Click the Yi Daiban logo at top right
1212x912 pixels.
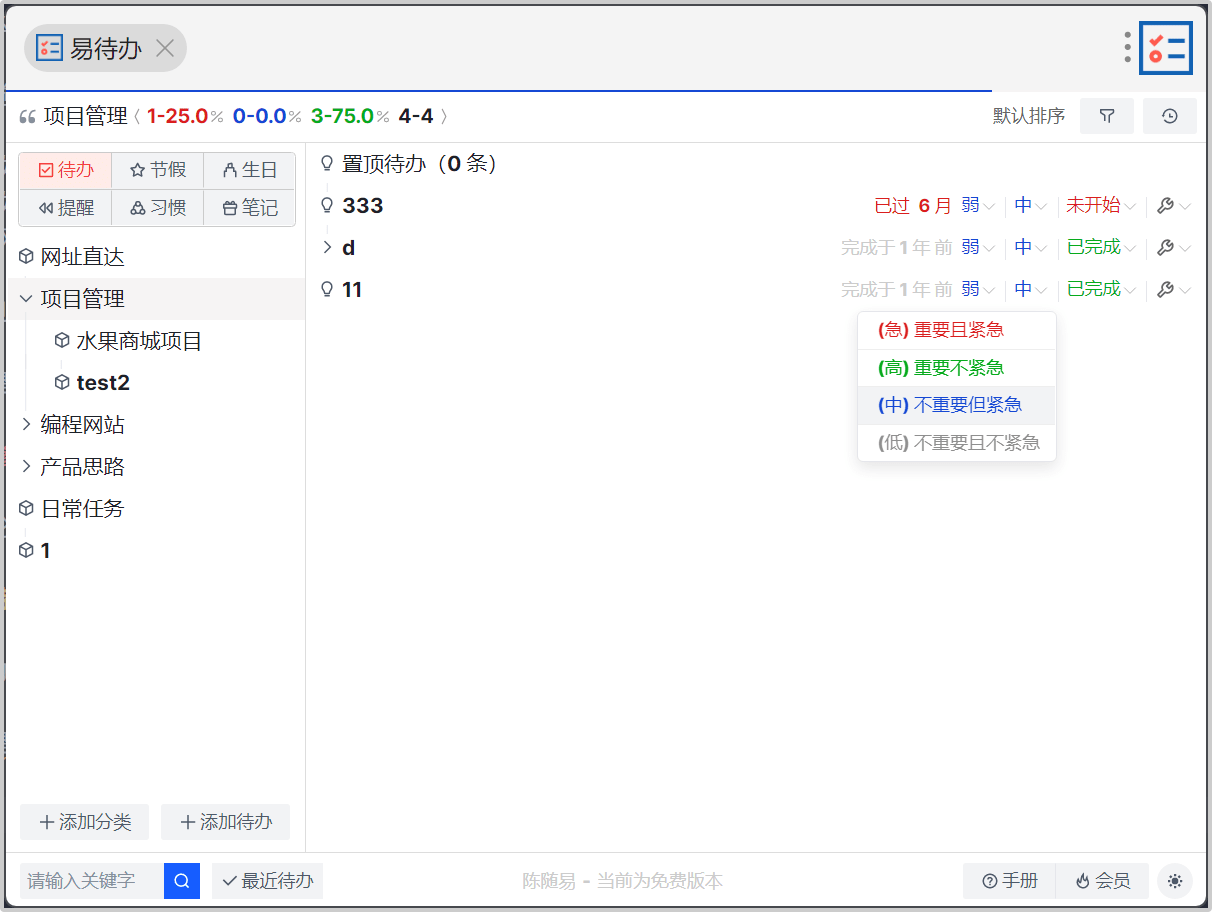click(1166, 48)
